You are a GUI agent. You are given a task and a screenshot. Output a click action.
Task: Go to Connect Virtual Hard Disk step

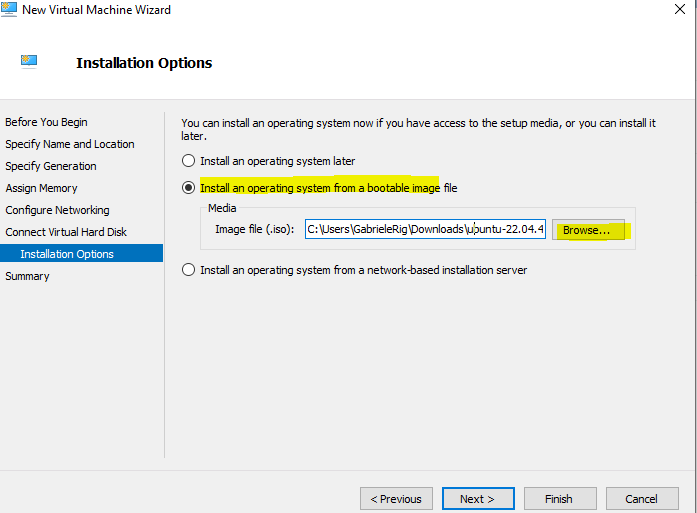(x=66, y=232)
